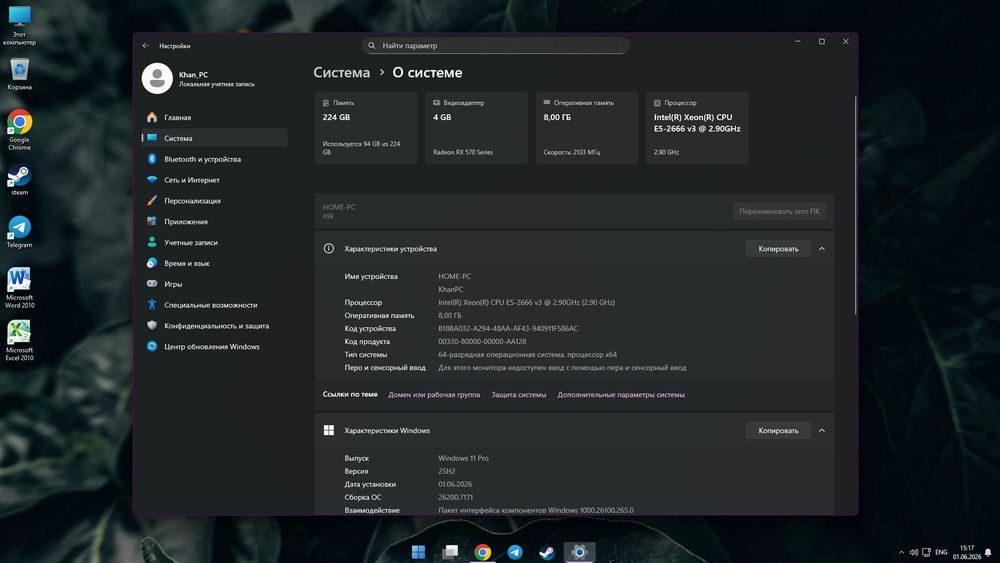Click the Видеоадаптер 4 GB card
The width and height of the screenshot is (1000, 563).
coord(476,128)
